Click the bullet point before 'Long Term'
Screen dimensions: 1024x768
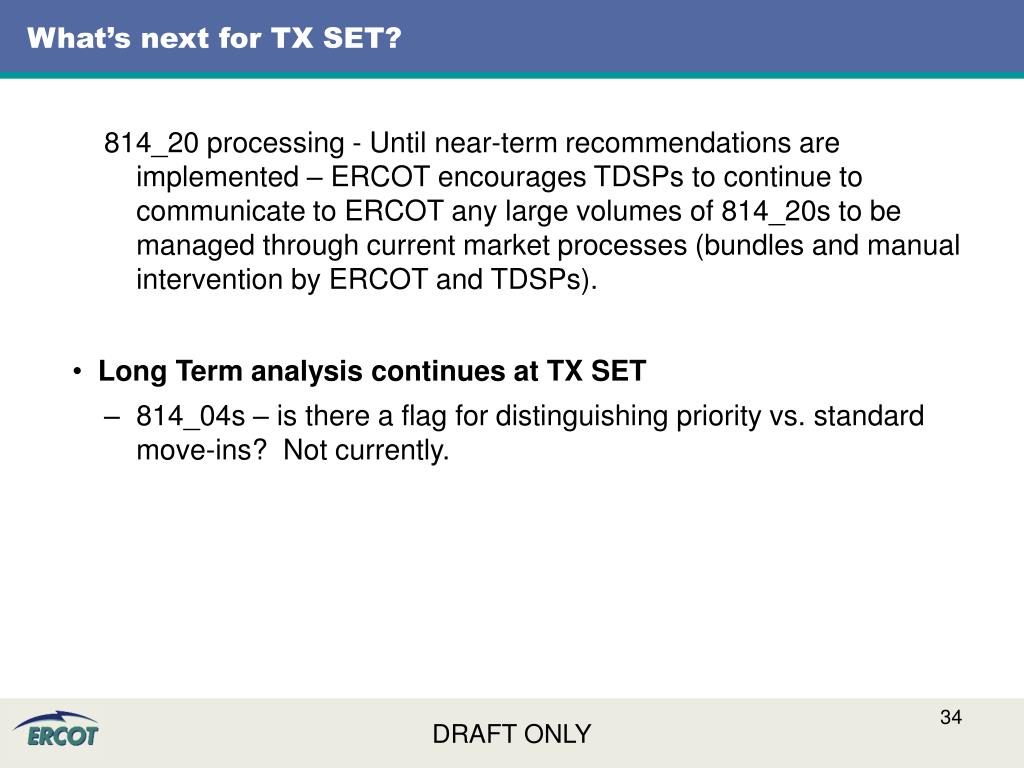(77, 372)
